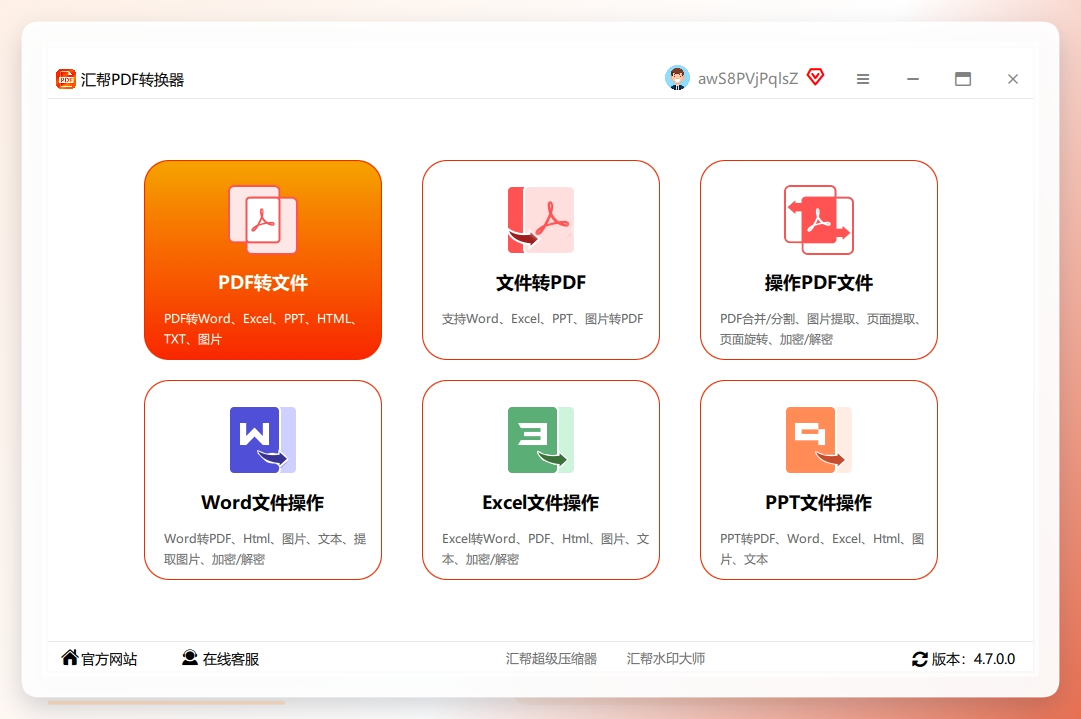Viewport: 1081px width, 719px height.
Task: Select the PPT文件操作 icon
Action: pos(819,440)
